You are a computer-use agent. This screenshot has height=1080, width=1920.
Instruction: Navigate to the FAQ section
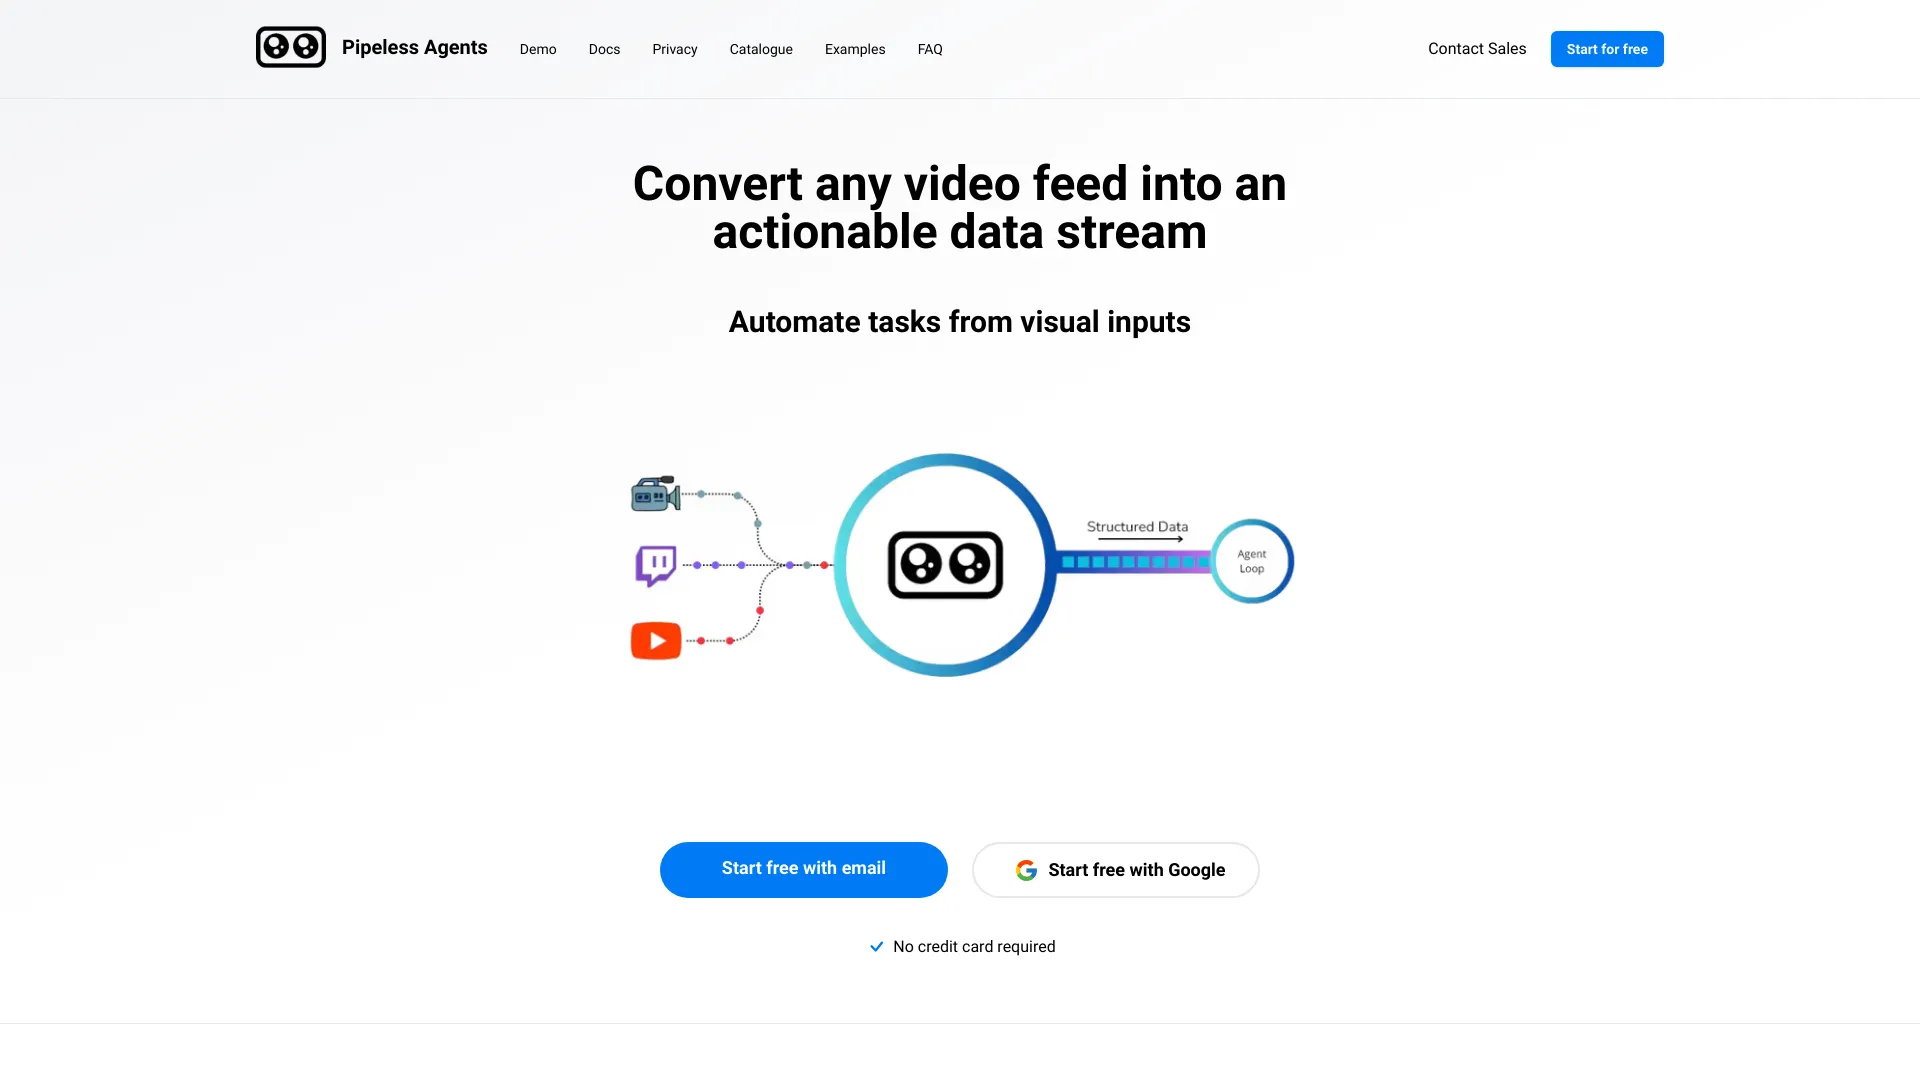(930, 49)
